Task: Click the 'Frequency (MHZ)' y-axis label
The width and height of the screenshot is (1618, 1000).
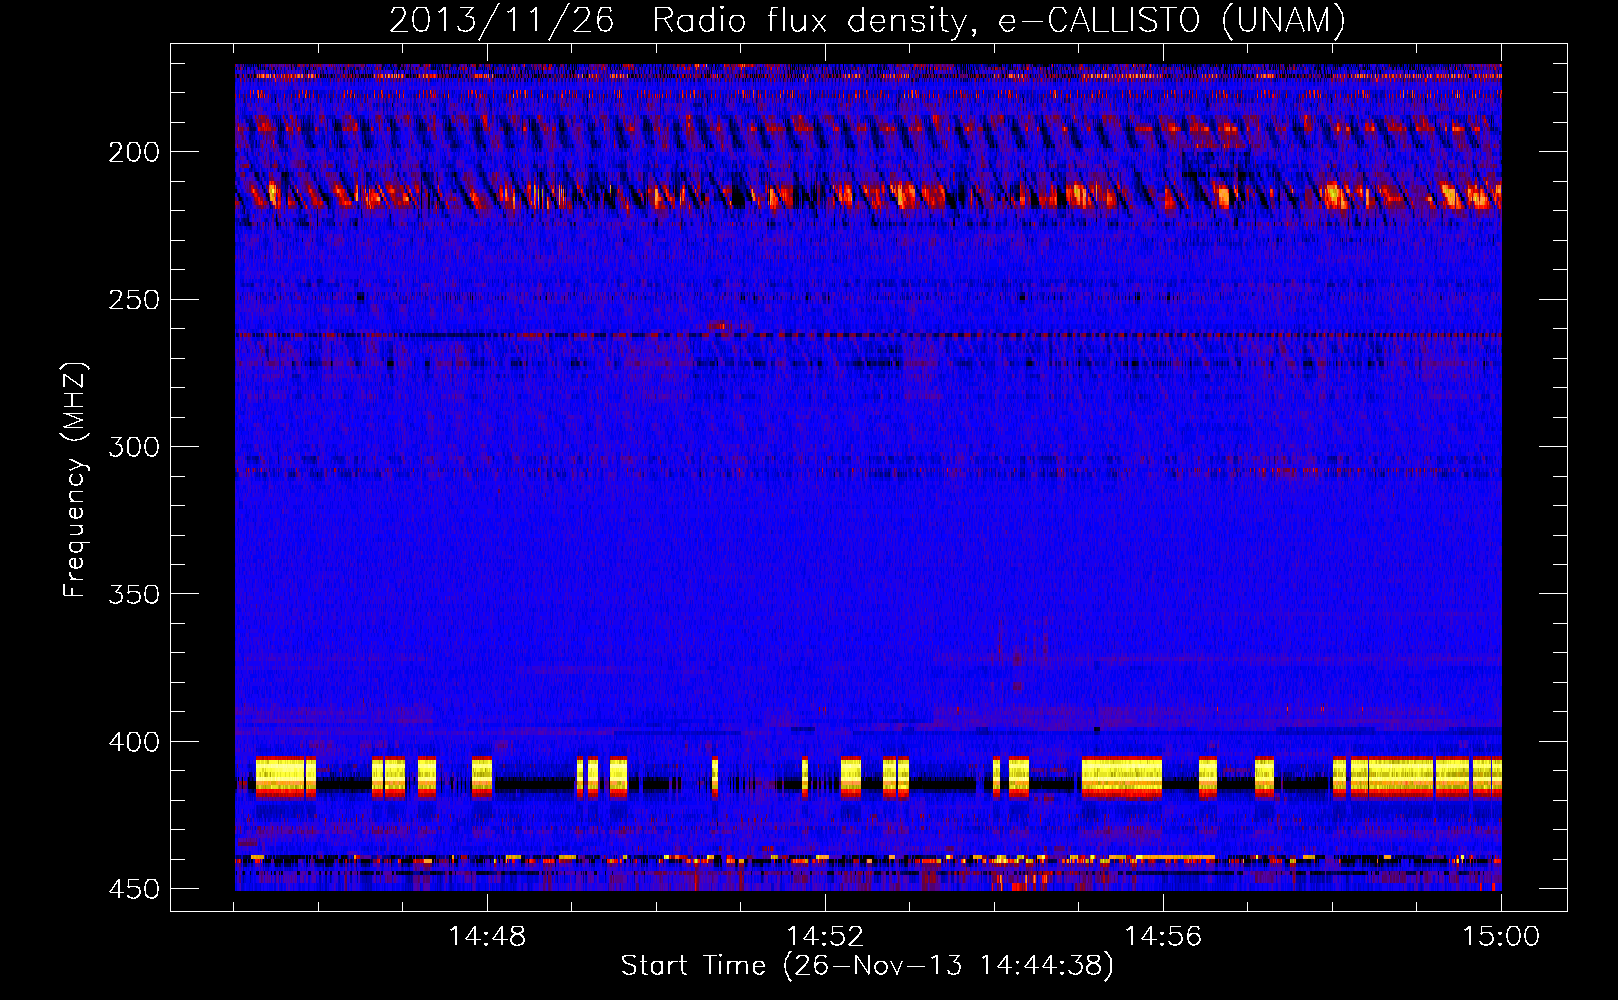Action: [x=75, y=480]
